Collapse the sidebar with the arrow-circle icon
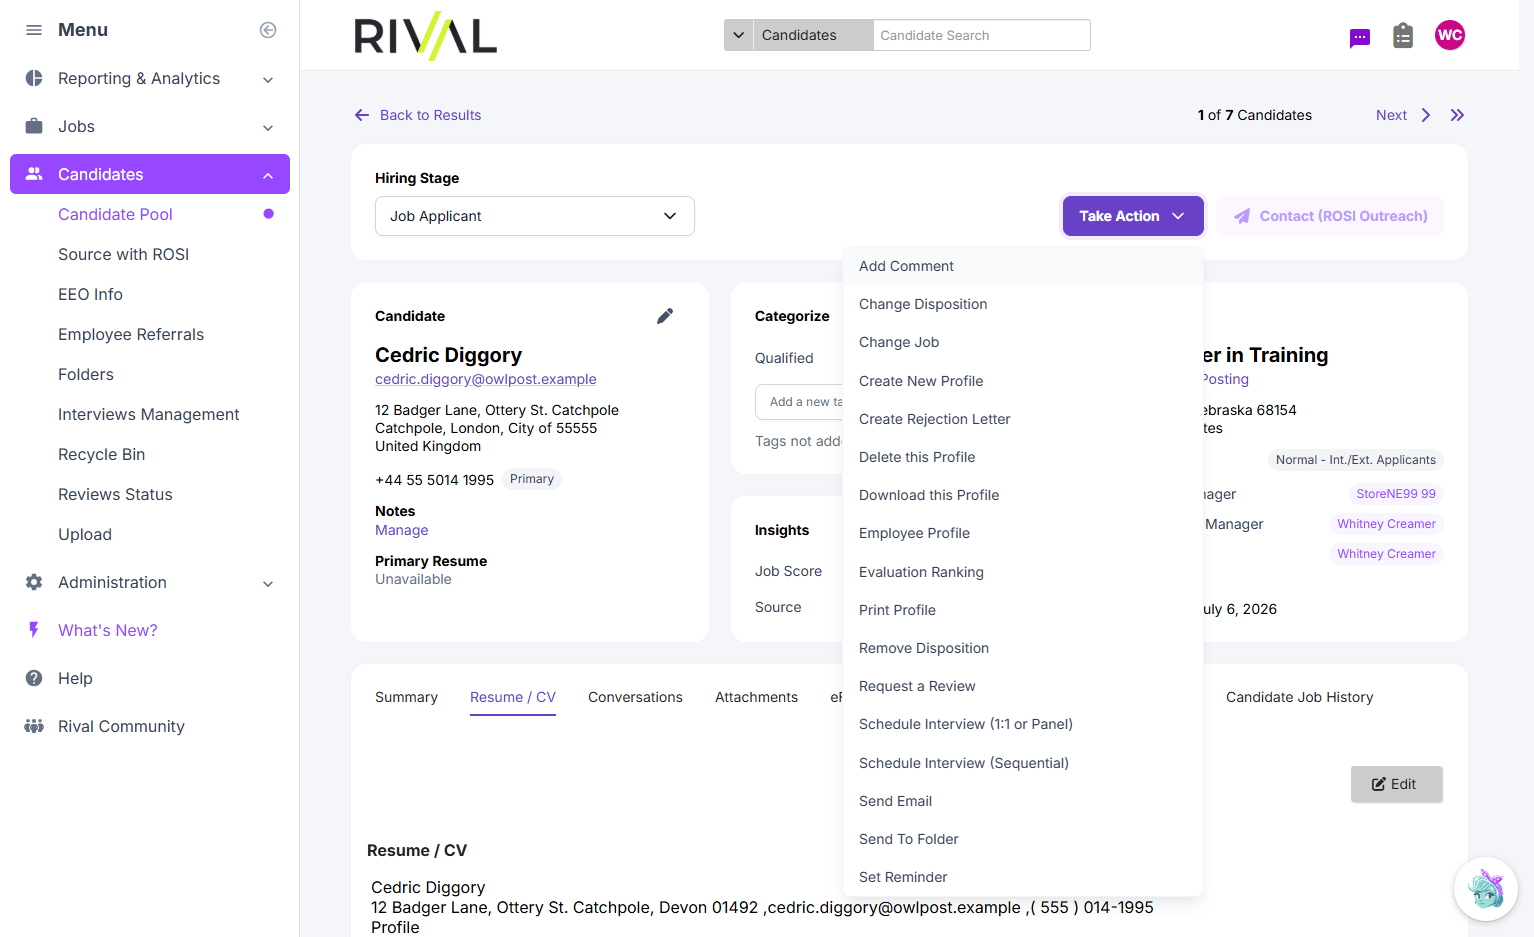Image resolution: width=1534 pixels, height=937 pixels. tap(268, 30)
